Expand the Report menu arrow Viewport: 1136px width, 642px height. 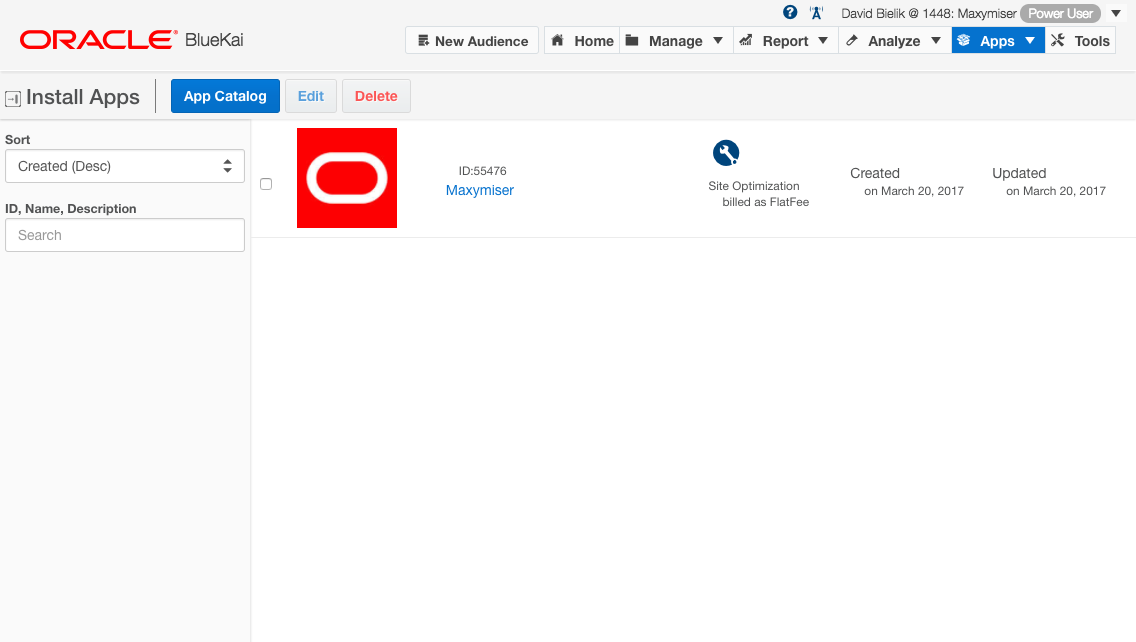(823, 41)
